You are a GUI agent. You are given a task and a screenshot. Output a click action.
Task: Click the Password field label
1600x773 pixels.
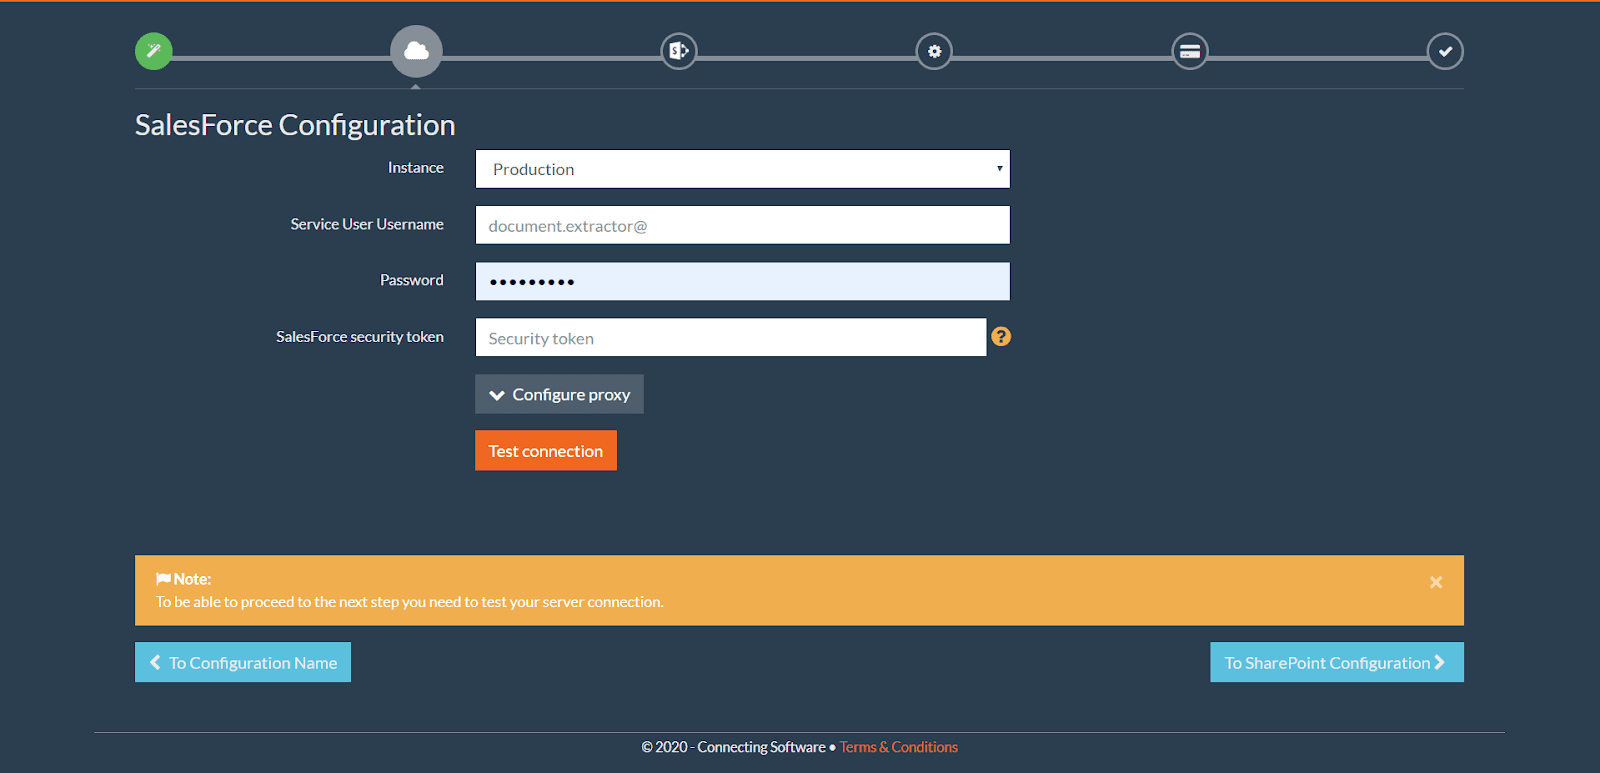412,280
